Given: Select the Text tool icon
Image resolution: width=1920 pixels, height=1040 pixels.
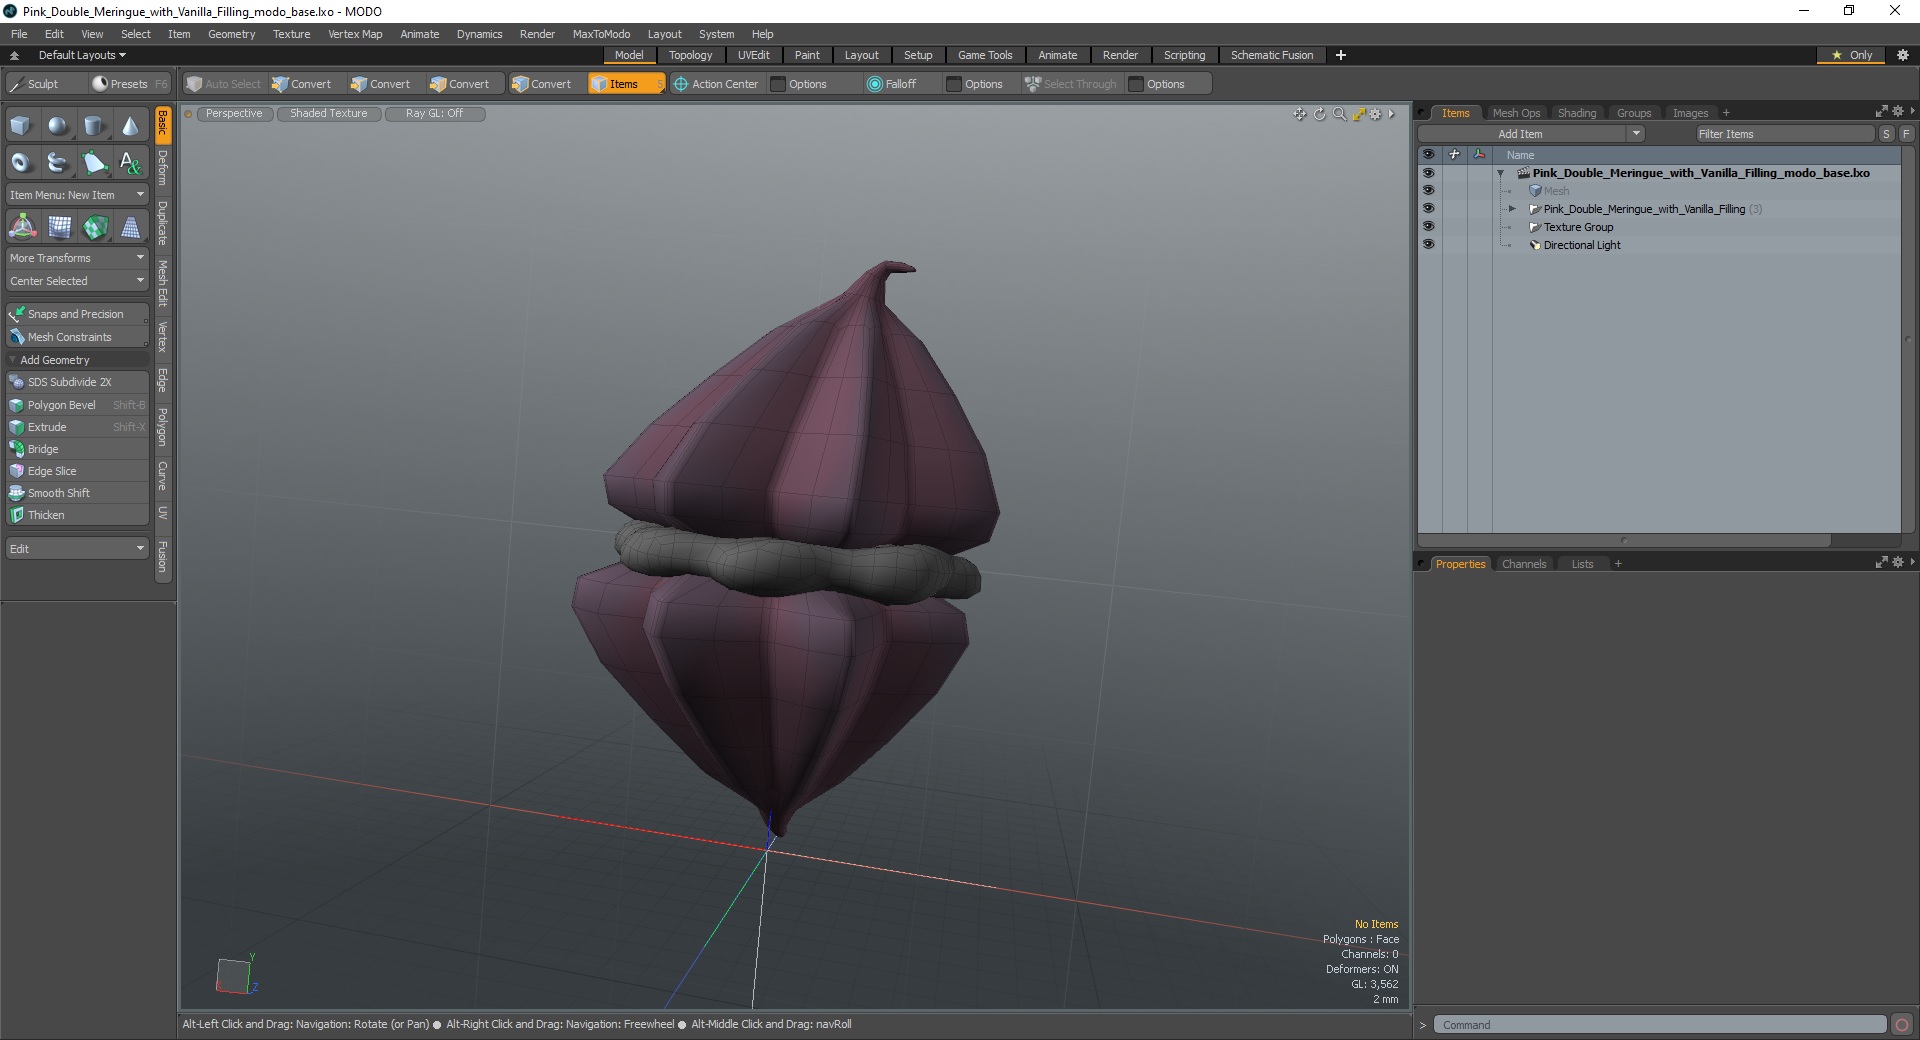Looking at the screenshot, I should 130,162.
